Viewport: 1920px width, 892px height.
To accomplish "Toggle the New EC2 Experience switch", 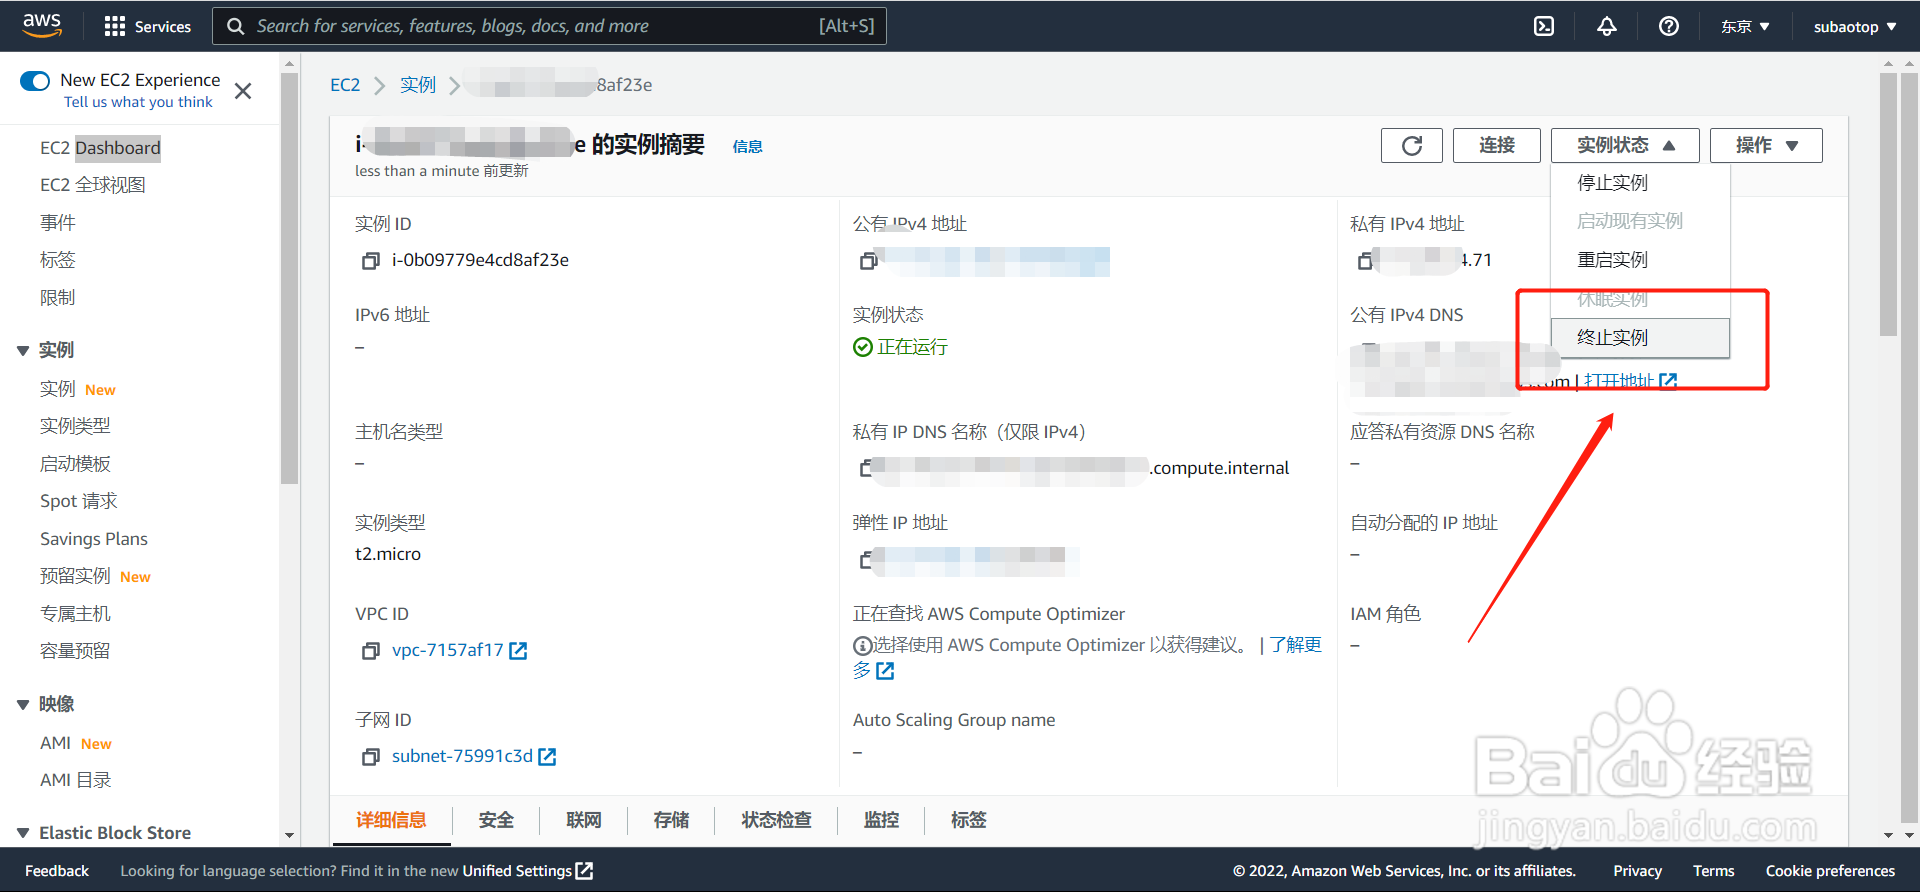I will pos(35,80).
